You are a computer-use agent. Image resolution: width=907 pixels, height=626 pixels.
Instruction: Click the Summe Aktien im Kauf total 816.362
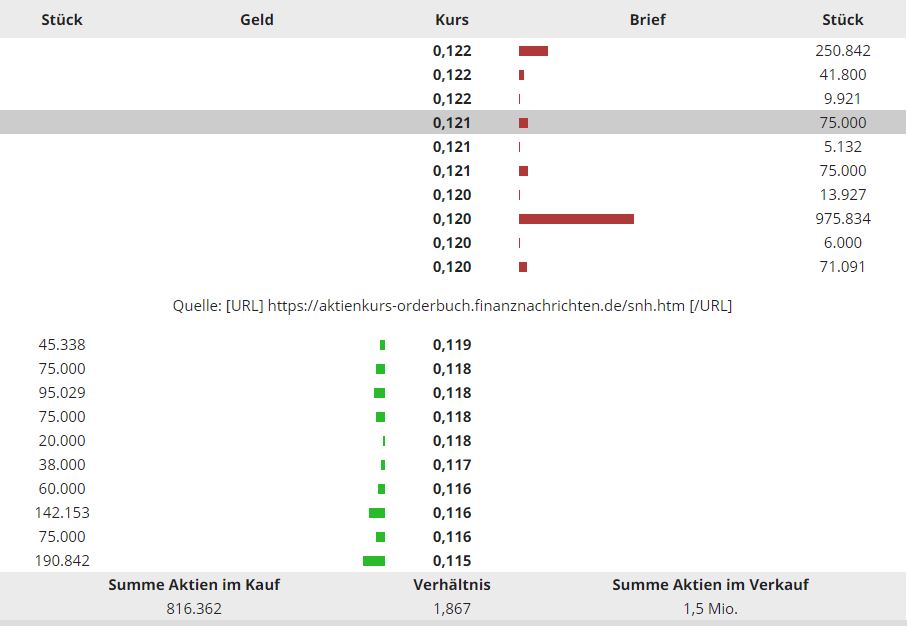click(x=194, y=607)
